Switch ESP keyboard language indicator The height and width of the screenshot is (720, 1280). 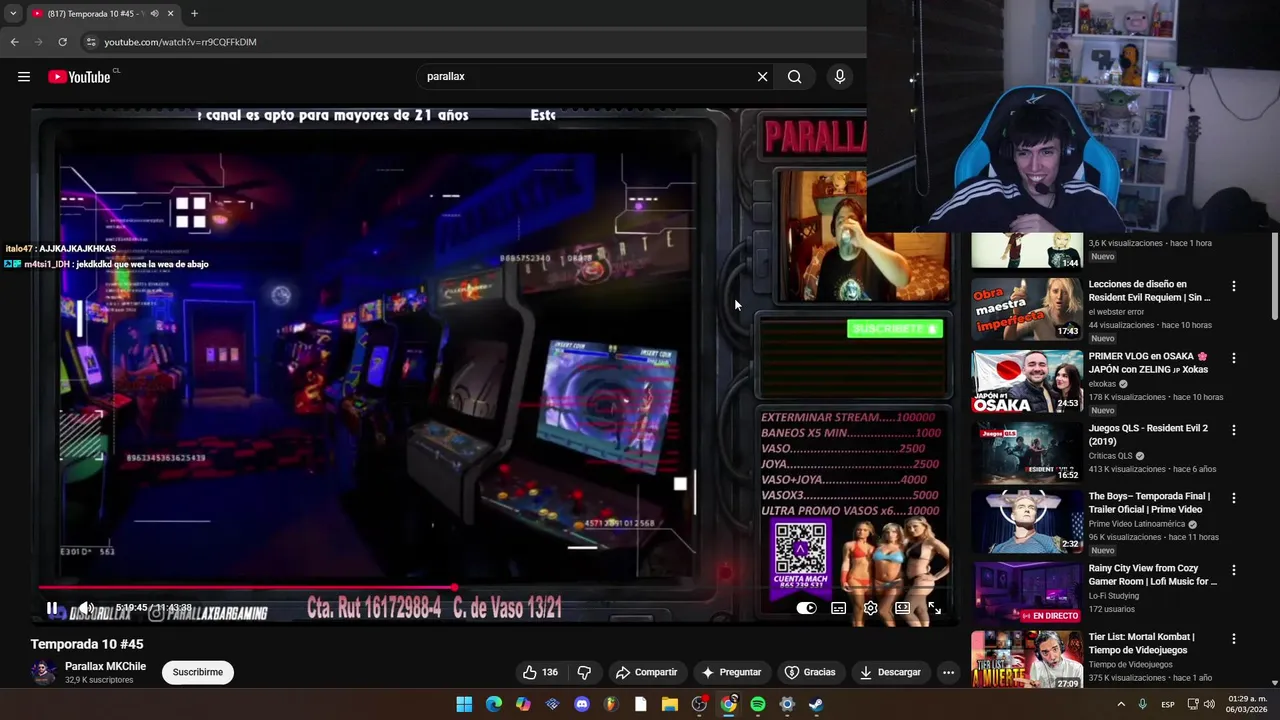[x=1168, y=705]
